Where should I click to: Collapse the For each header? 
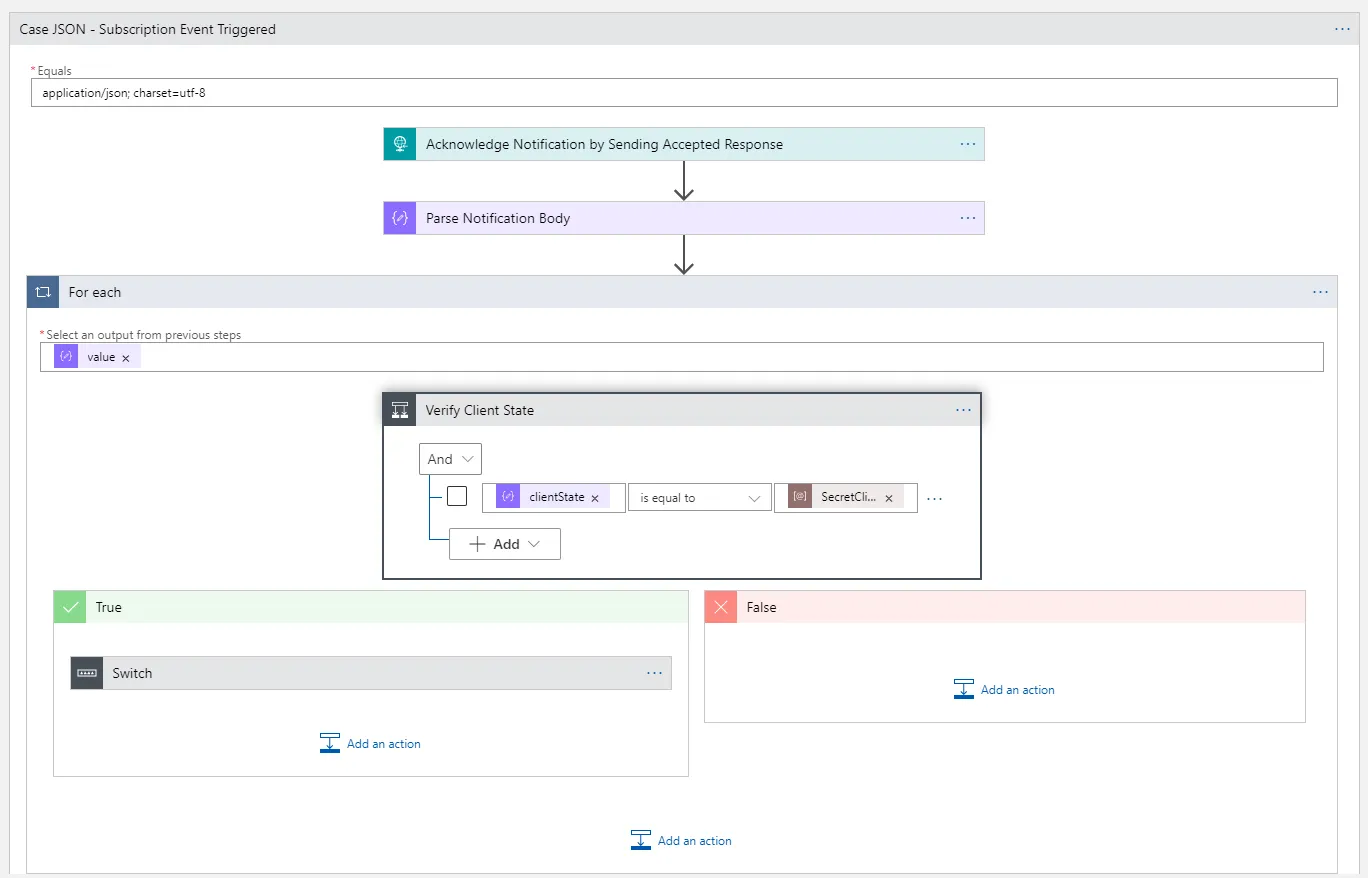(682, 292)
